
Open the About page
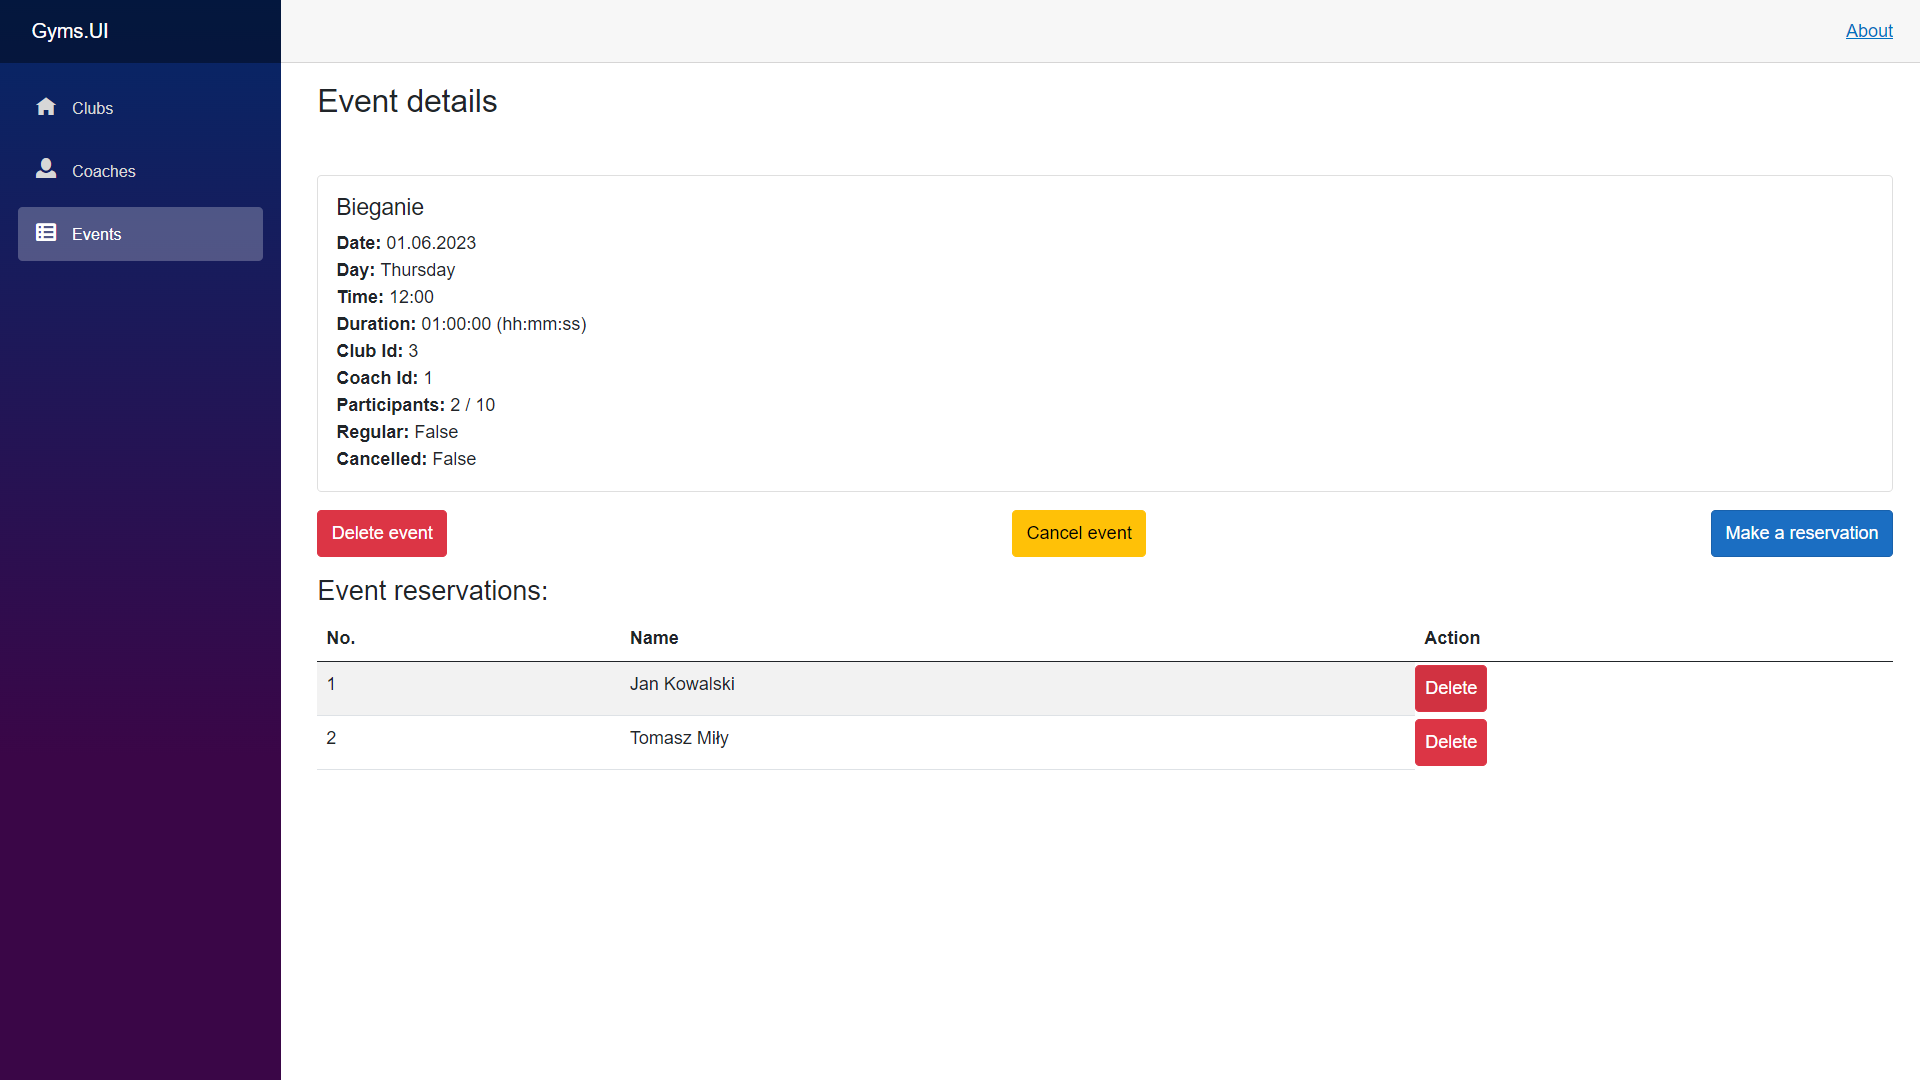(1869, 31)
